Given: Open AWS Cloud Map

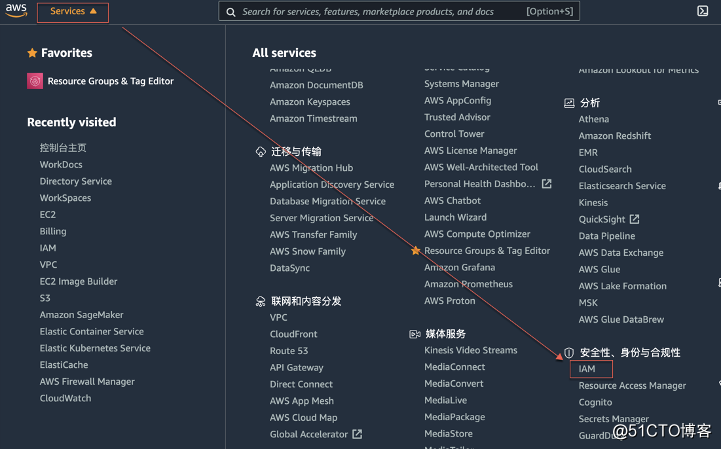Looking at the screenshot, I should (303, 418).
